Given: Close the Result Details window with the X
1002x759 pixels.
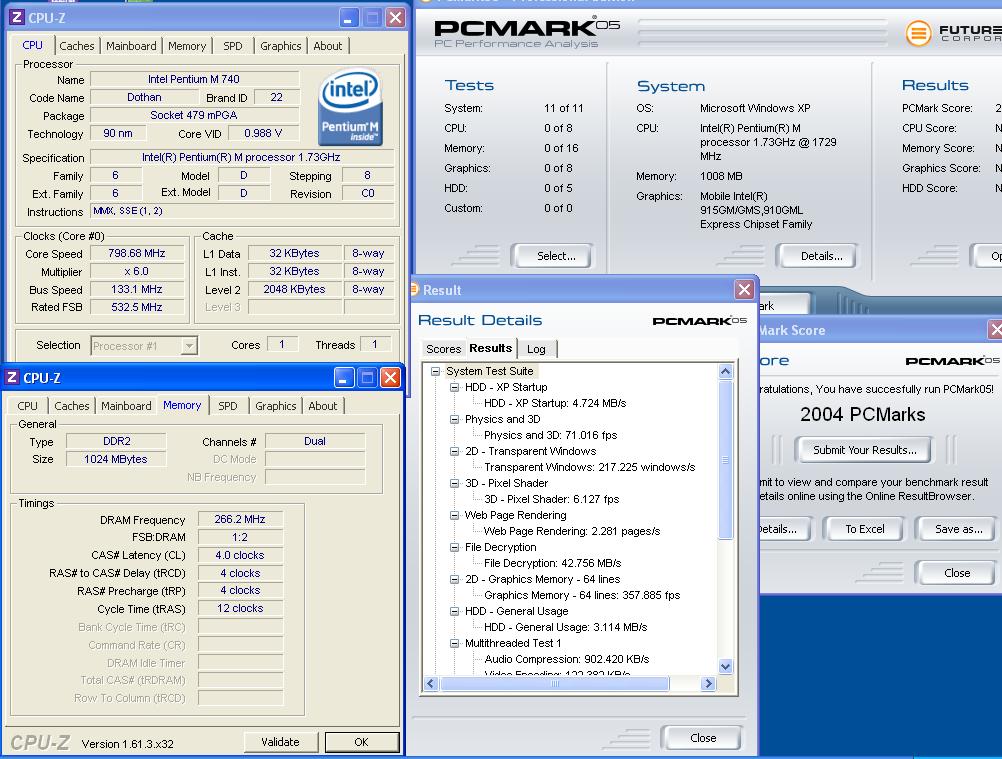Looking at the screenshot, I should [x=744, y=289].
